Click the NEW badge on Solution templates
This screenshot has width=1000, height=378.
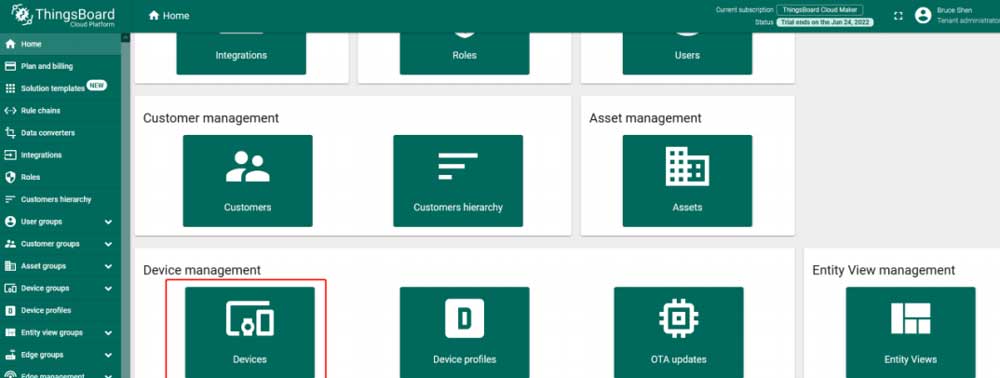pyautogui.click(x=97, y=85)
